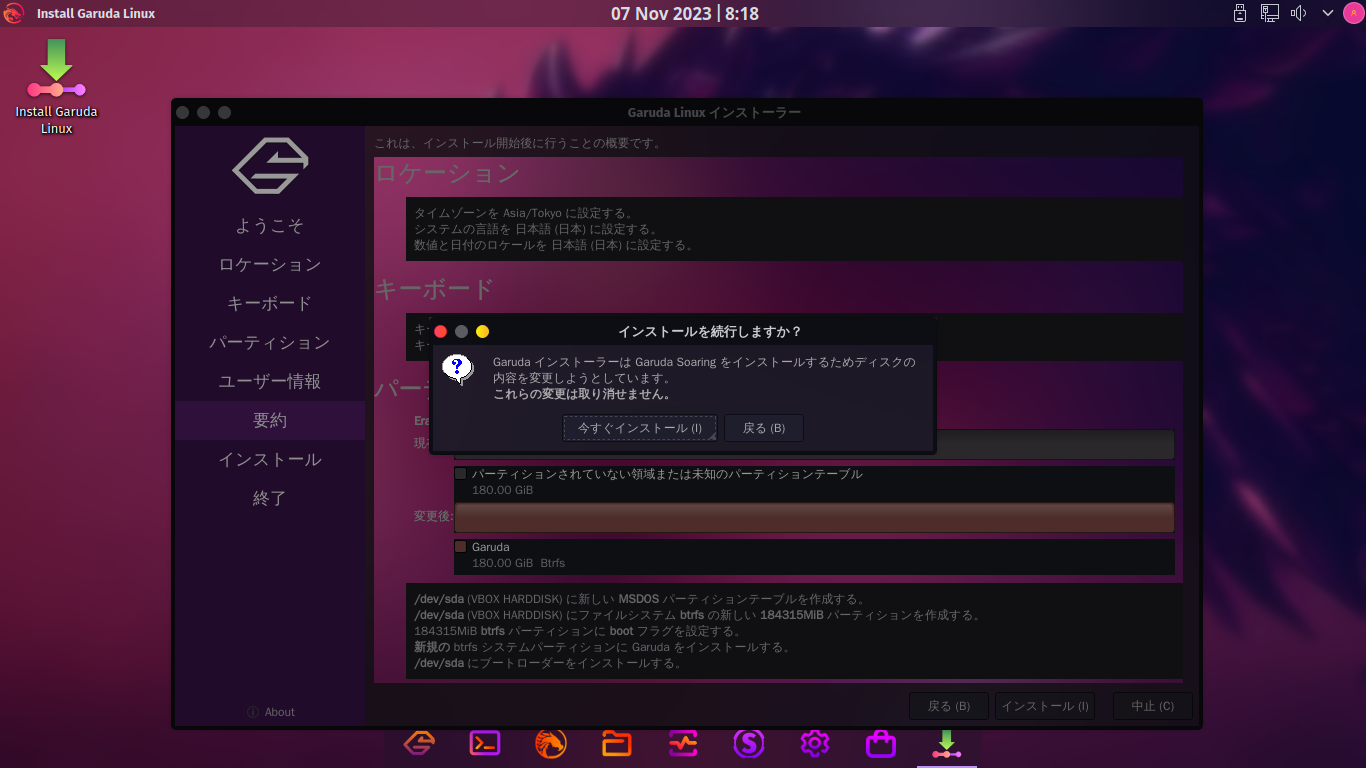This screenshot has height=768, width=1366.
Task: Click the Garuda brown legend square
Action: tap(461, 547)
